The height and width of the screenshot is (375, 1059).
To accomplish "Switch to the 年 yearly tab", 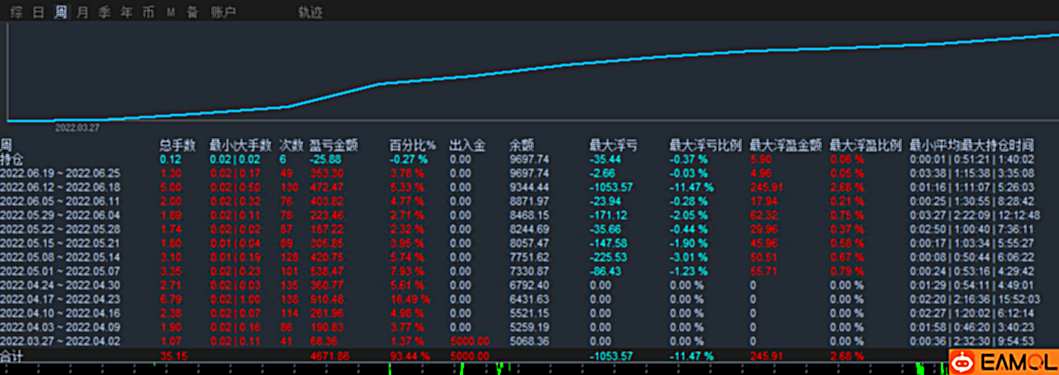I will coord(126,12).
